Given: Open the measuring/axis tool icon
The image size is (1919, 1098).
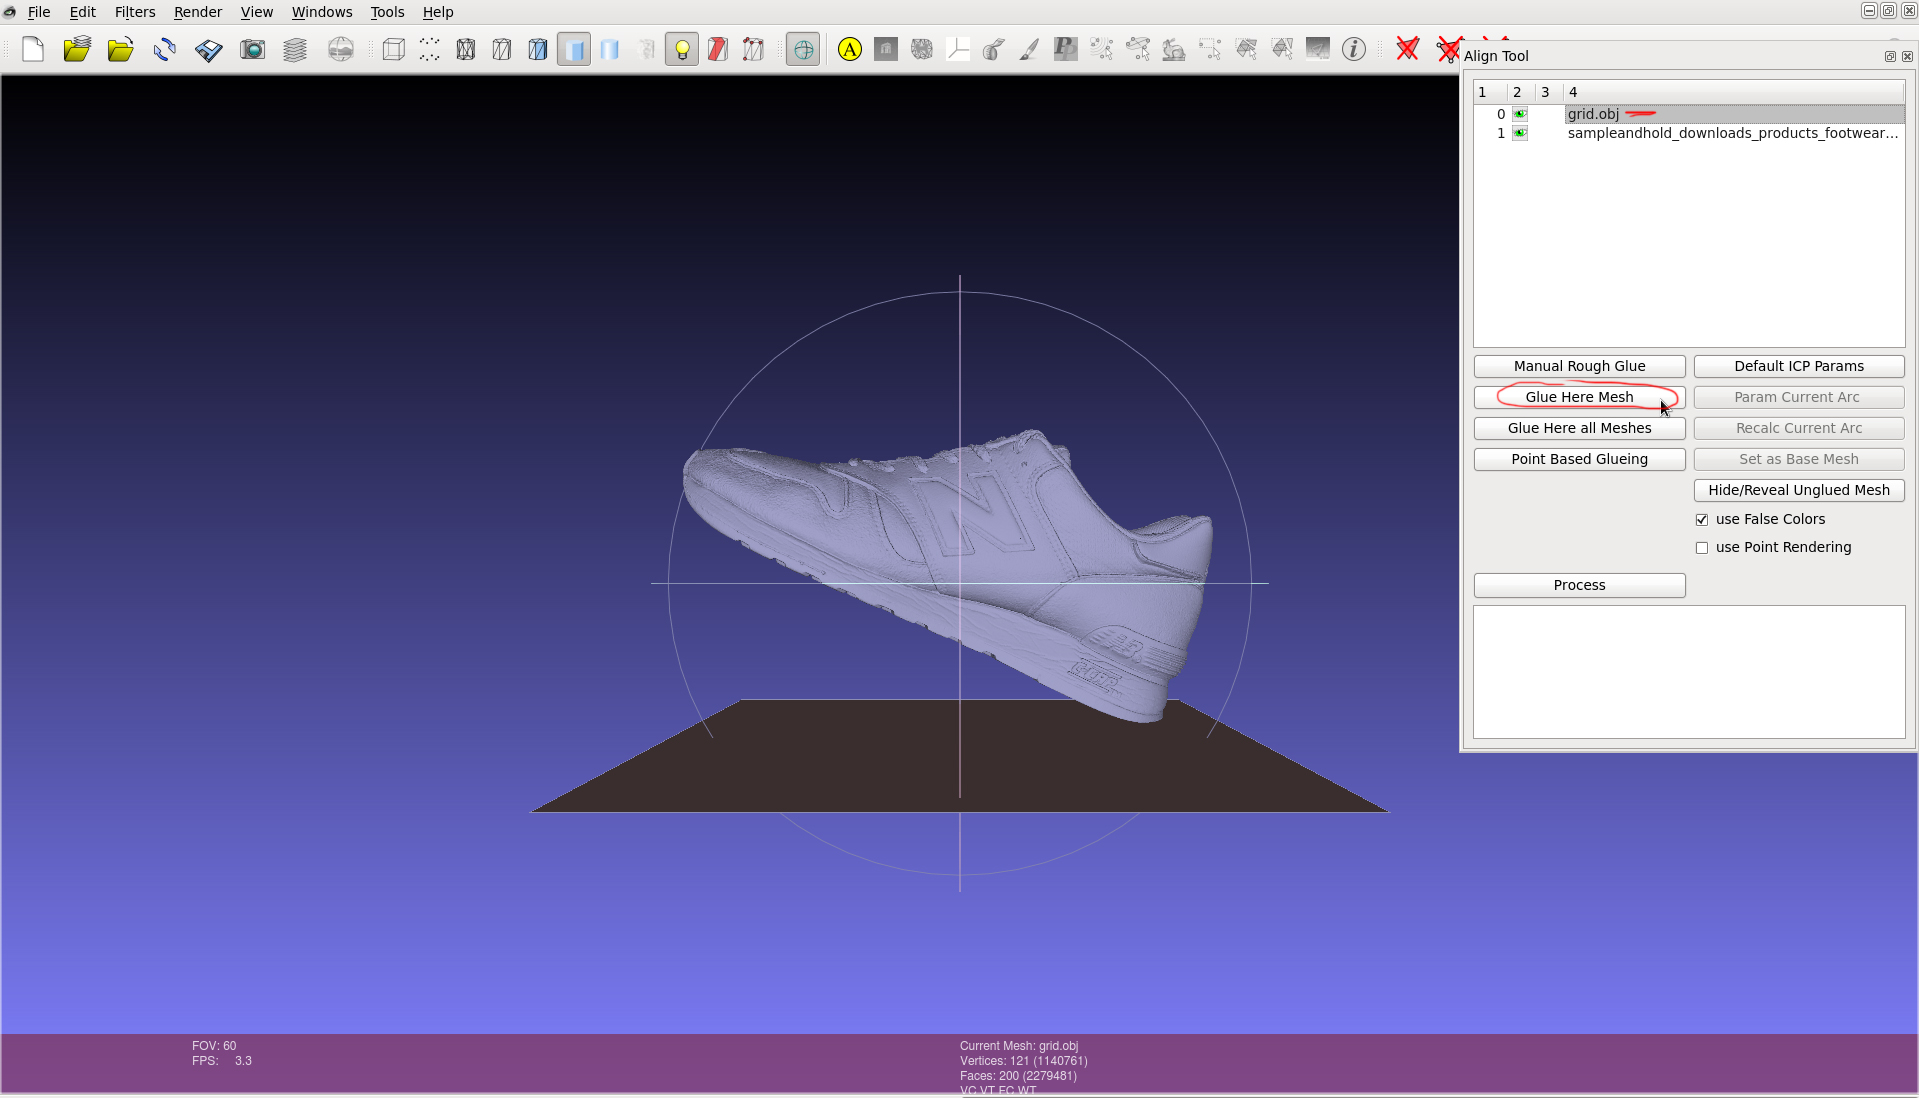Looking at the screenshot, I should point(958,49).
